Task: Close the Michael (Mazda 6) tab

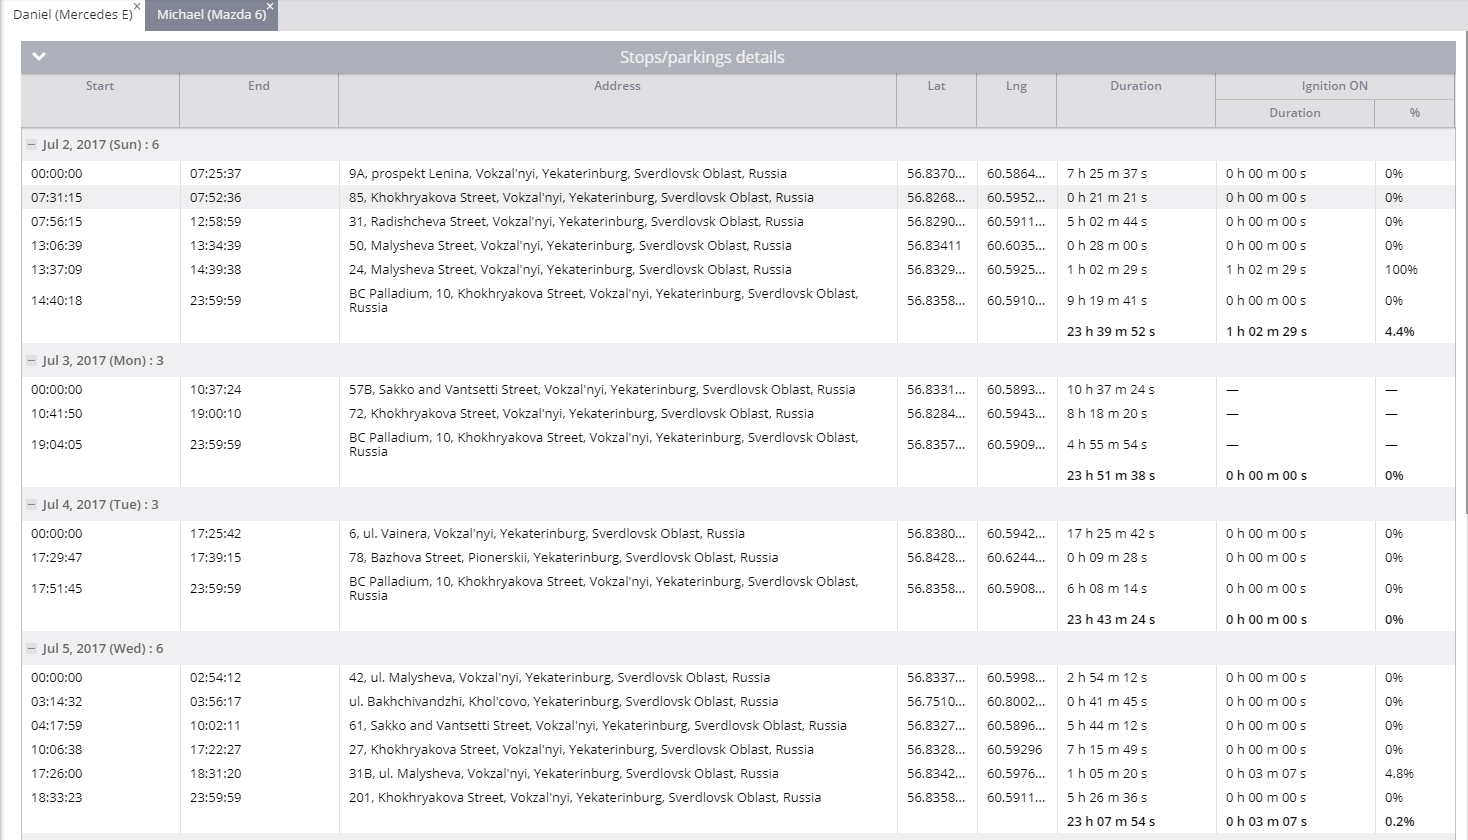Action: [270, 6]
